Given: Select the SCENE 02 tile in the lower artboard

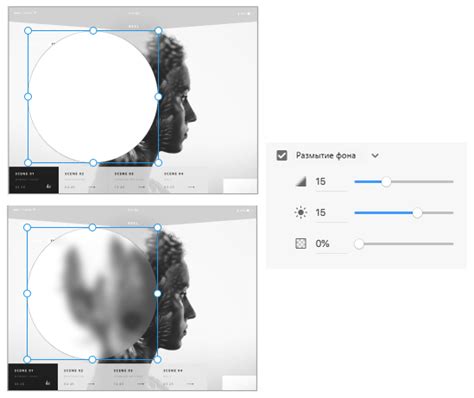Looking at the screenshot, I should [x=82, y=377].
